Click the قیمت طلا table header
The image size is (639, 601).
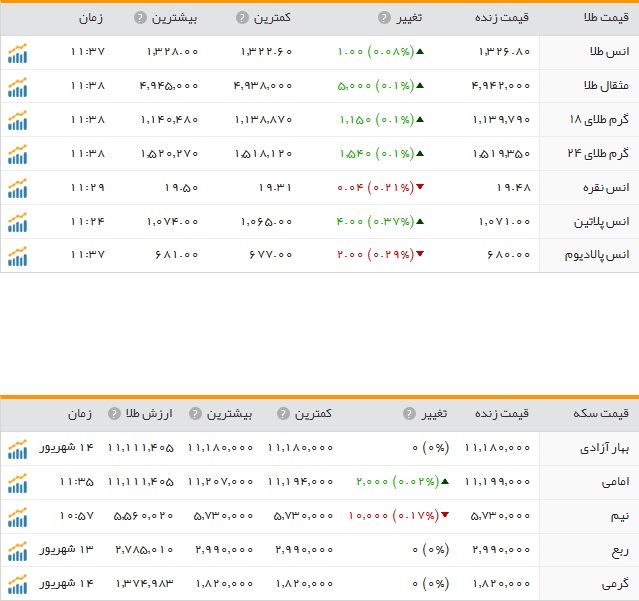tap(606, 18)
